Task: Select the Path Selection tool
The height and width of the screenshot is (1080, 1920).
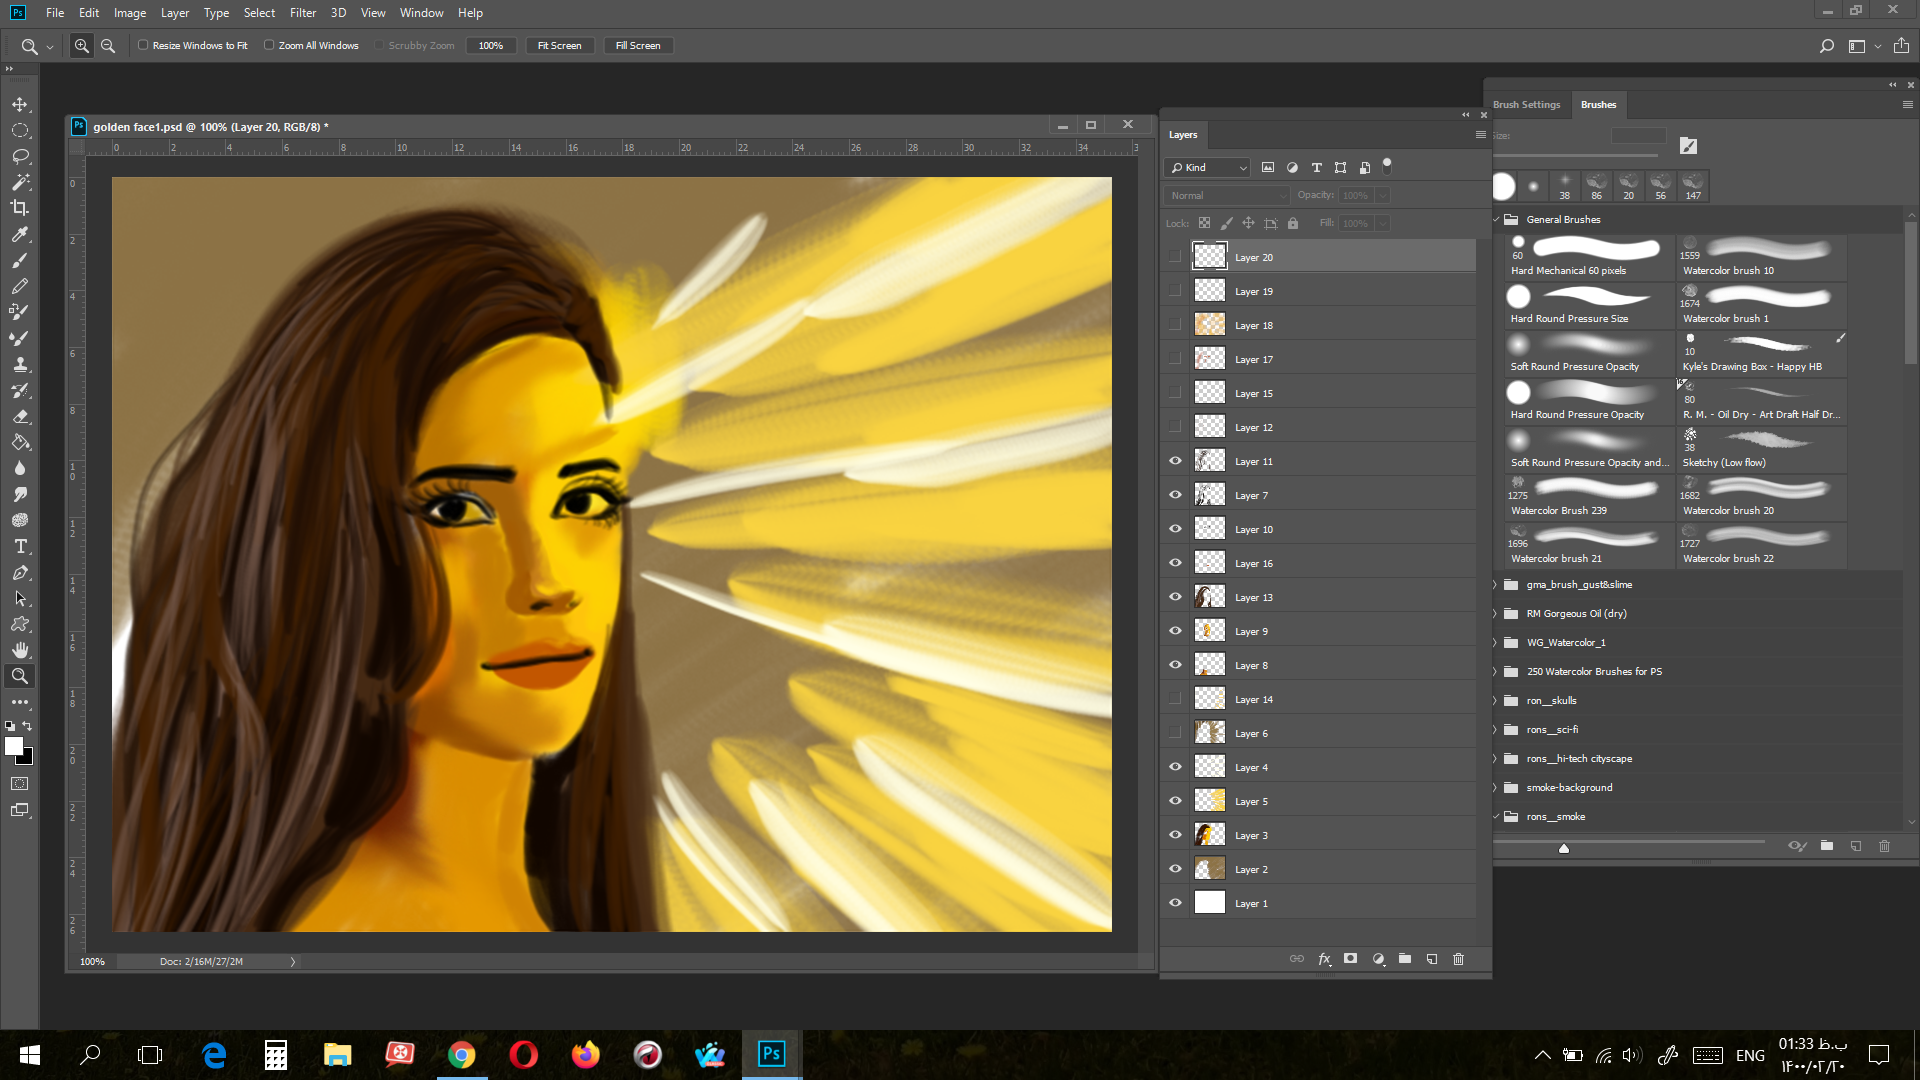Action: (20, 598)
